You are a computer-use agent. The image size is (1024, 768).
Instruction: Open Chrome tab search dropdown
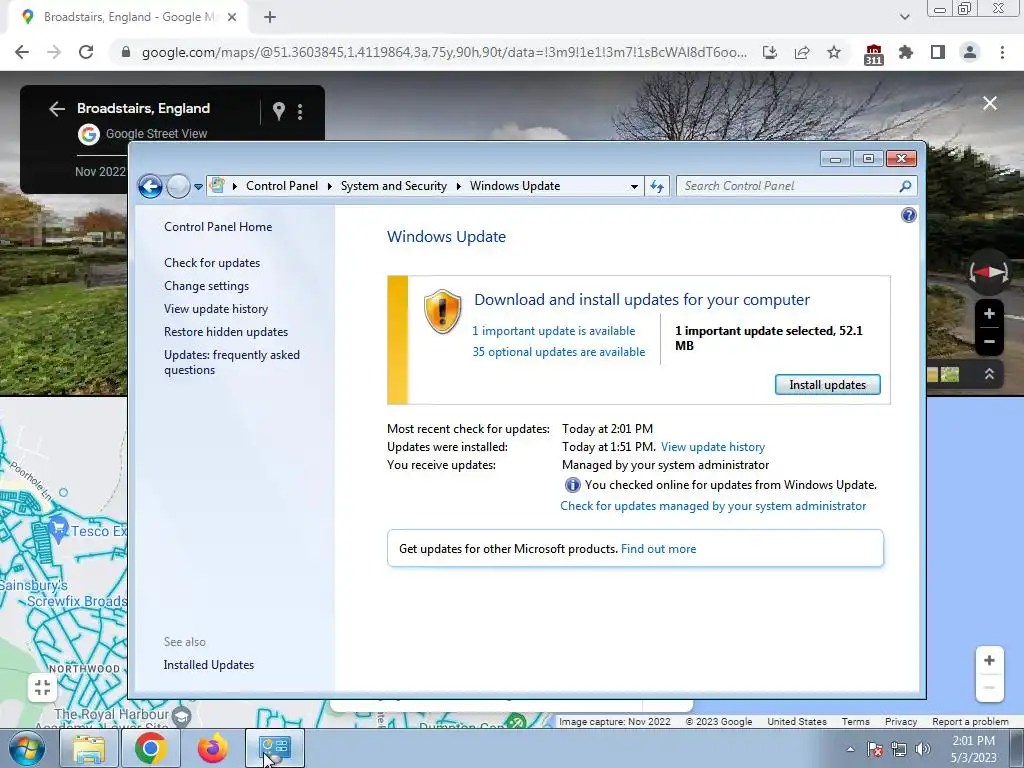pos(904,17)
